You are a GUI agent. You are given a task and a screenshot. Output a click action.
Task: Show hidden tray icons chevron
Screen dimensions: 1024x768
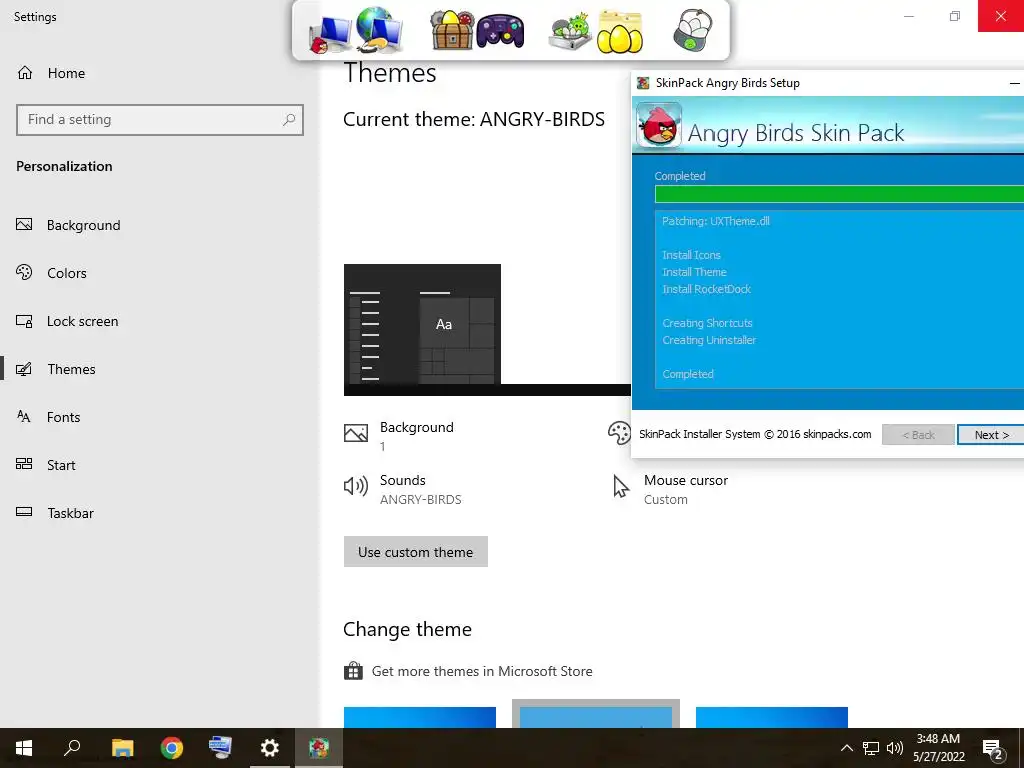[846, 748]
